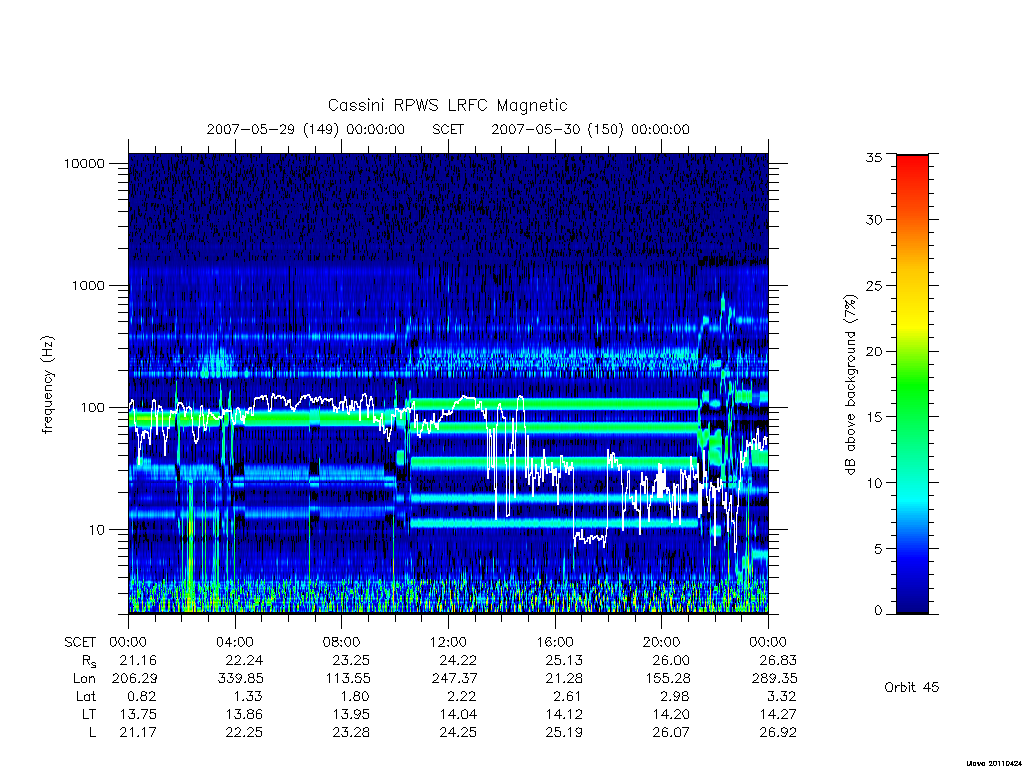Click the L value 23.28
The height and width of the screenshot is (768, 1024).
coord(351,733)
